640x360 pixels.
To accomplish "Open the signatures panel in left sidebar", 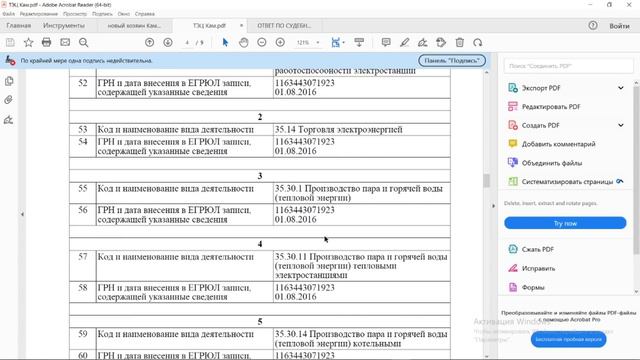I will tap(9, 120).
